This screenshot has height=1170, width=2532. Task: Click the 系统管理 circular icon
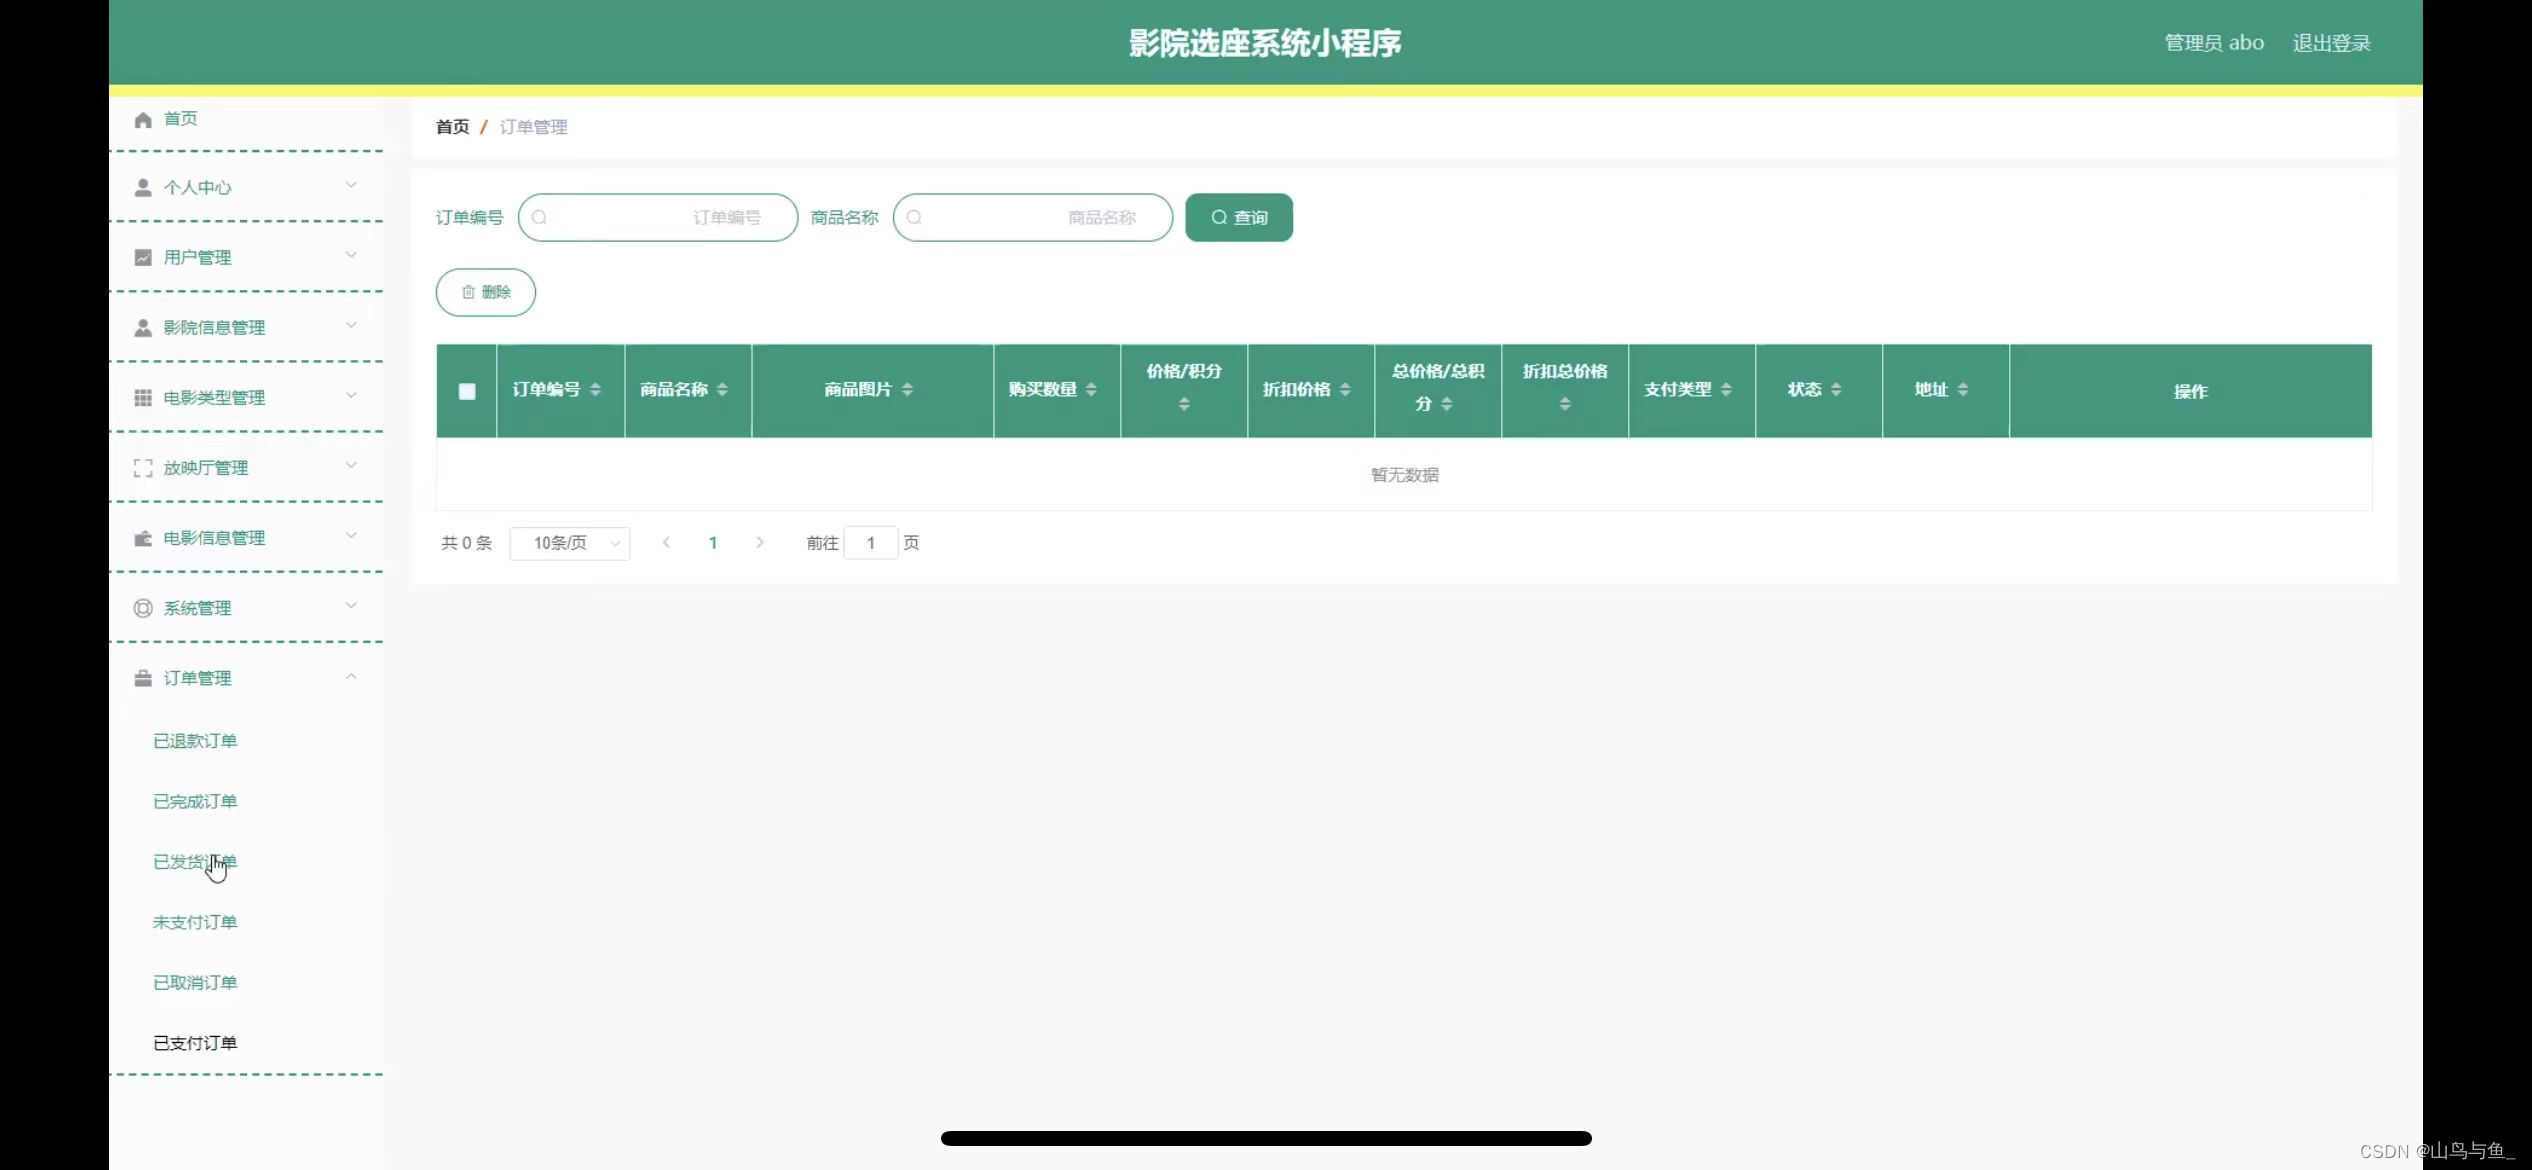coord(143,608)
